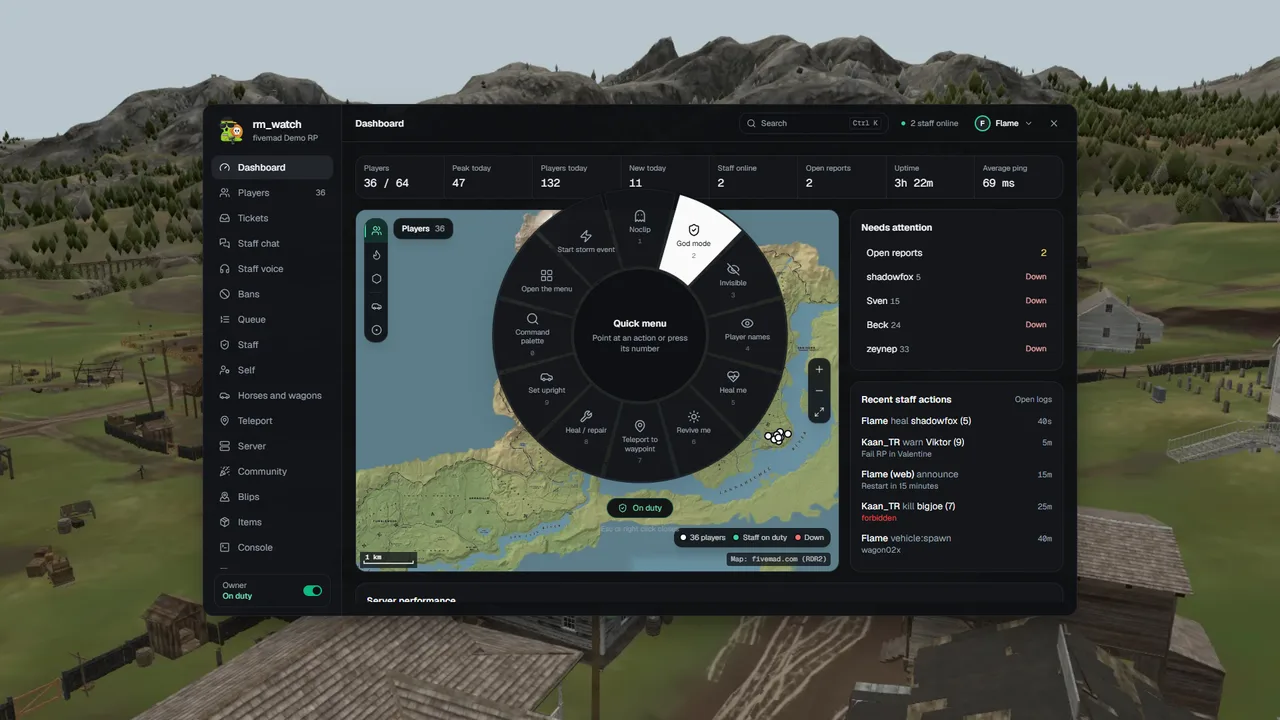The height and width of the screenshot is (720, 1280).
Task: Expand the map to fullscreen
Action: (819, 411)
